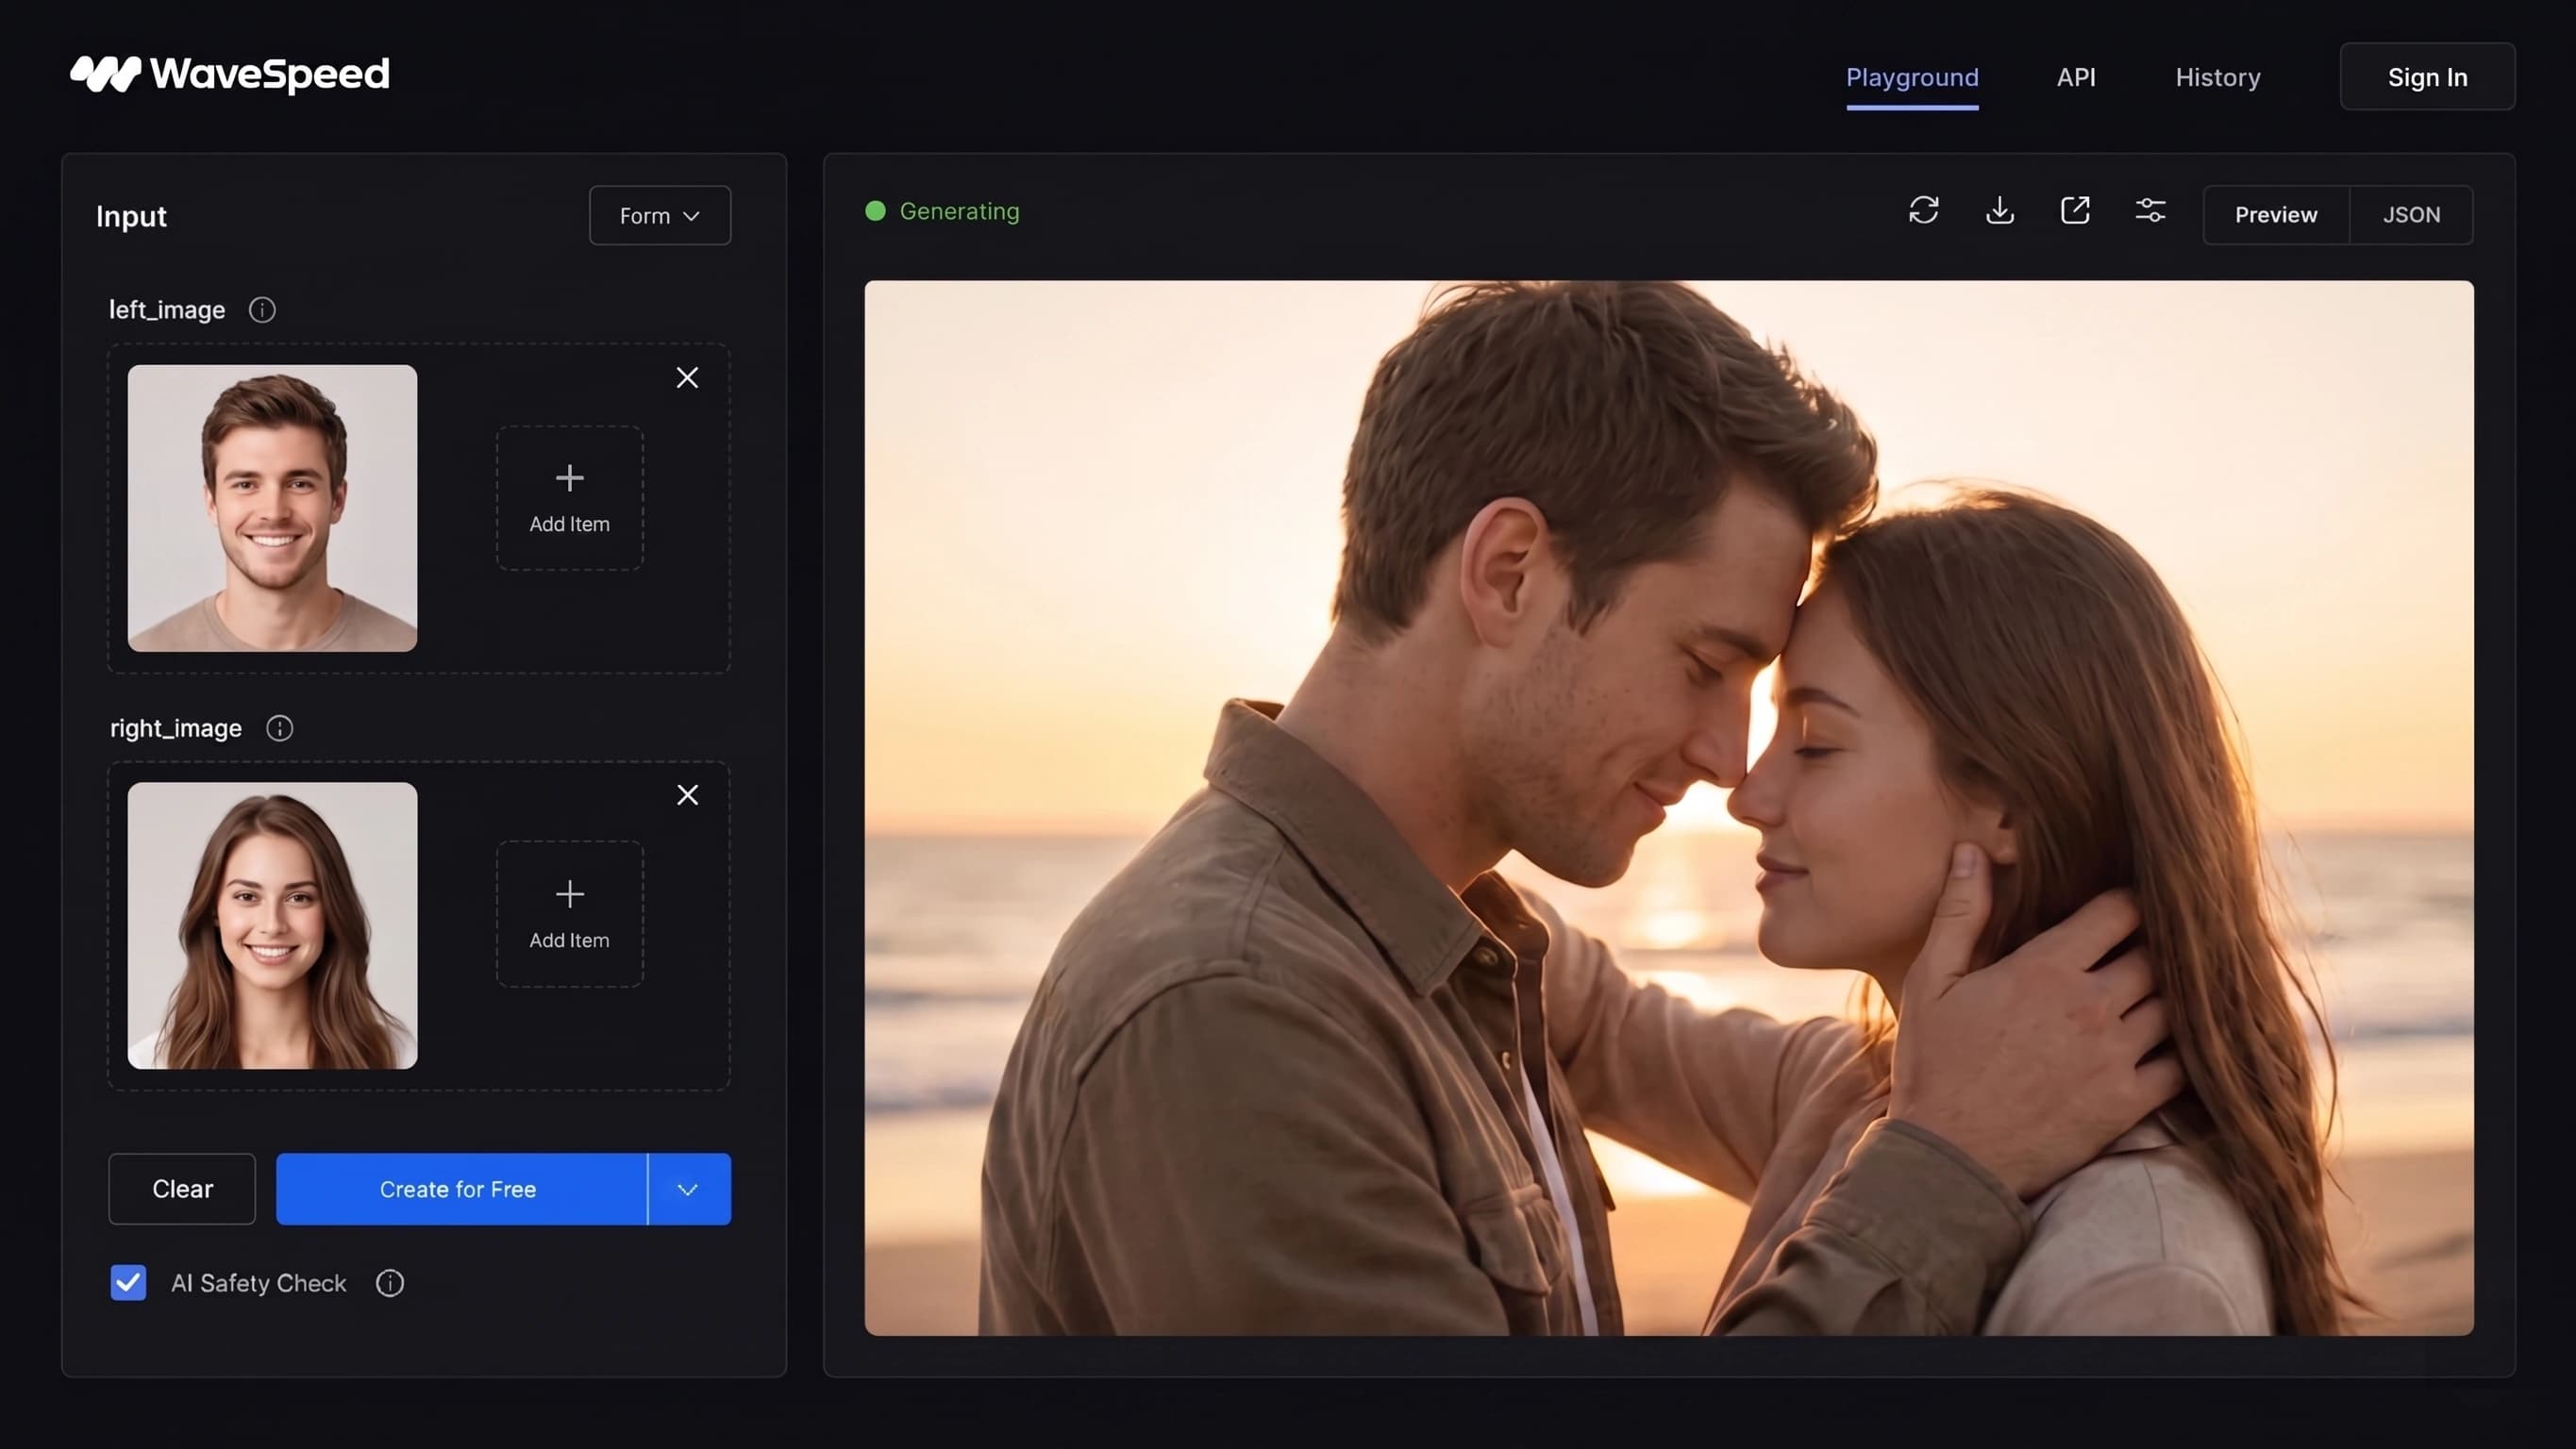Viewport: 2576px width, 1449px height.
Task: Select the Preview view tab
Action: (x=2276, y=215)
